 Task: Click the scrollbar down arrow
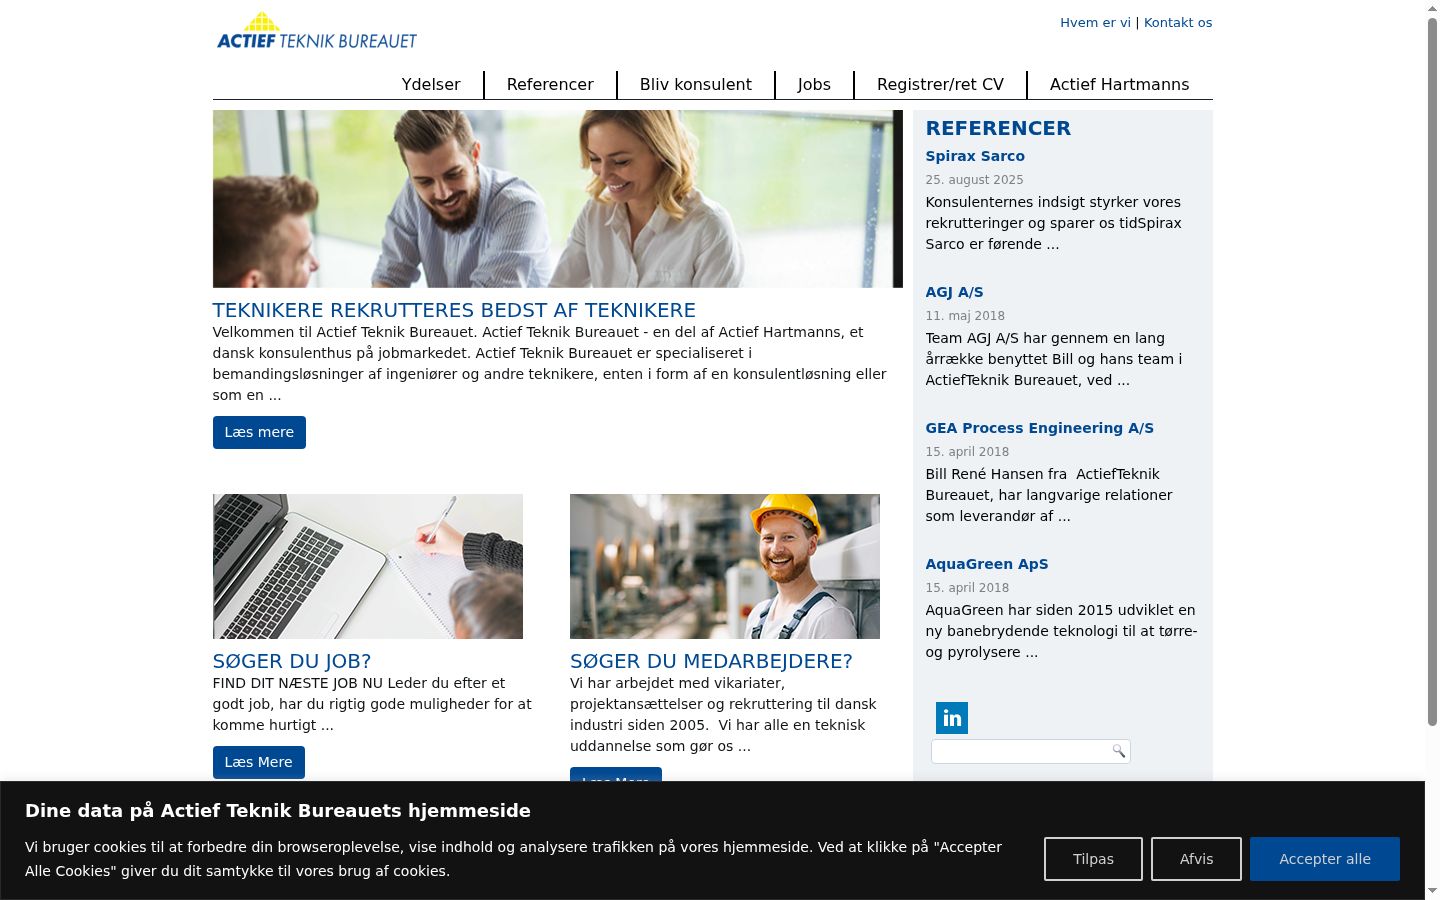coord(1432,891)
